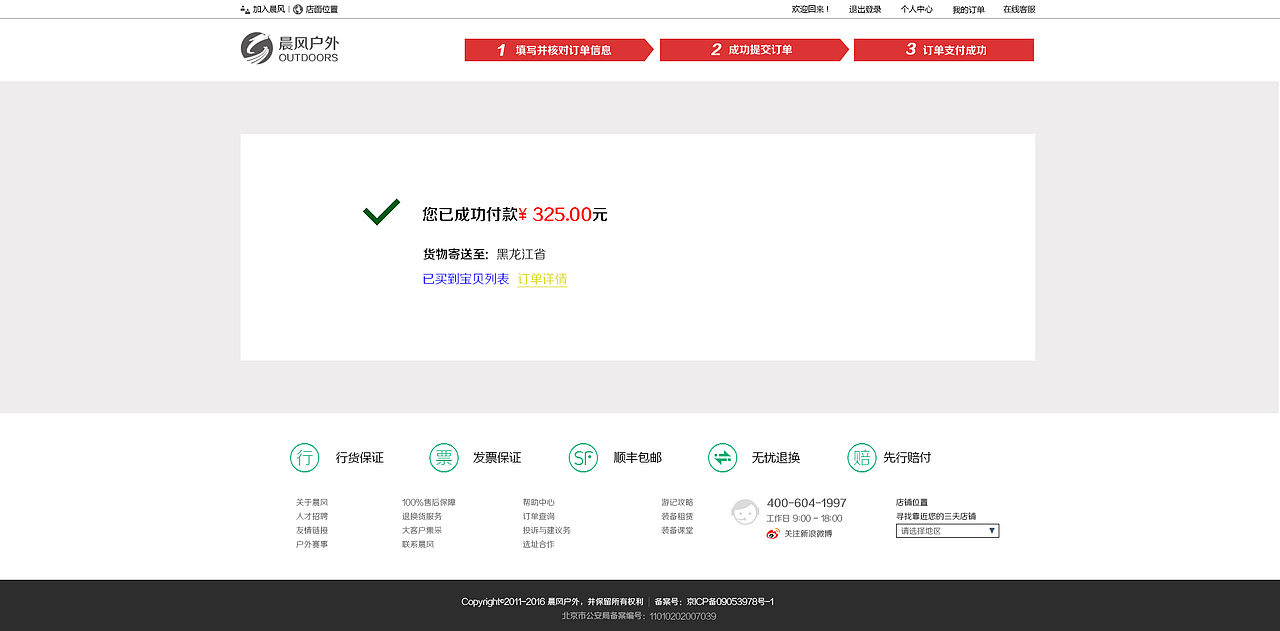Click the 晨风户外 OUTDOORS logo
This screenshot has height=631, width=1280.
(x=289, y=49)
